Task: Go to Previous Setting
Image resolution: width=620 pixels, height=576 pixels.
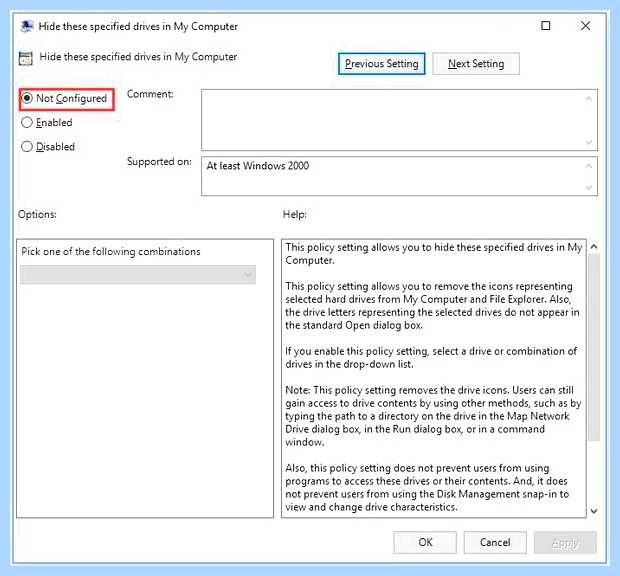Action: tap(382, 64)
